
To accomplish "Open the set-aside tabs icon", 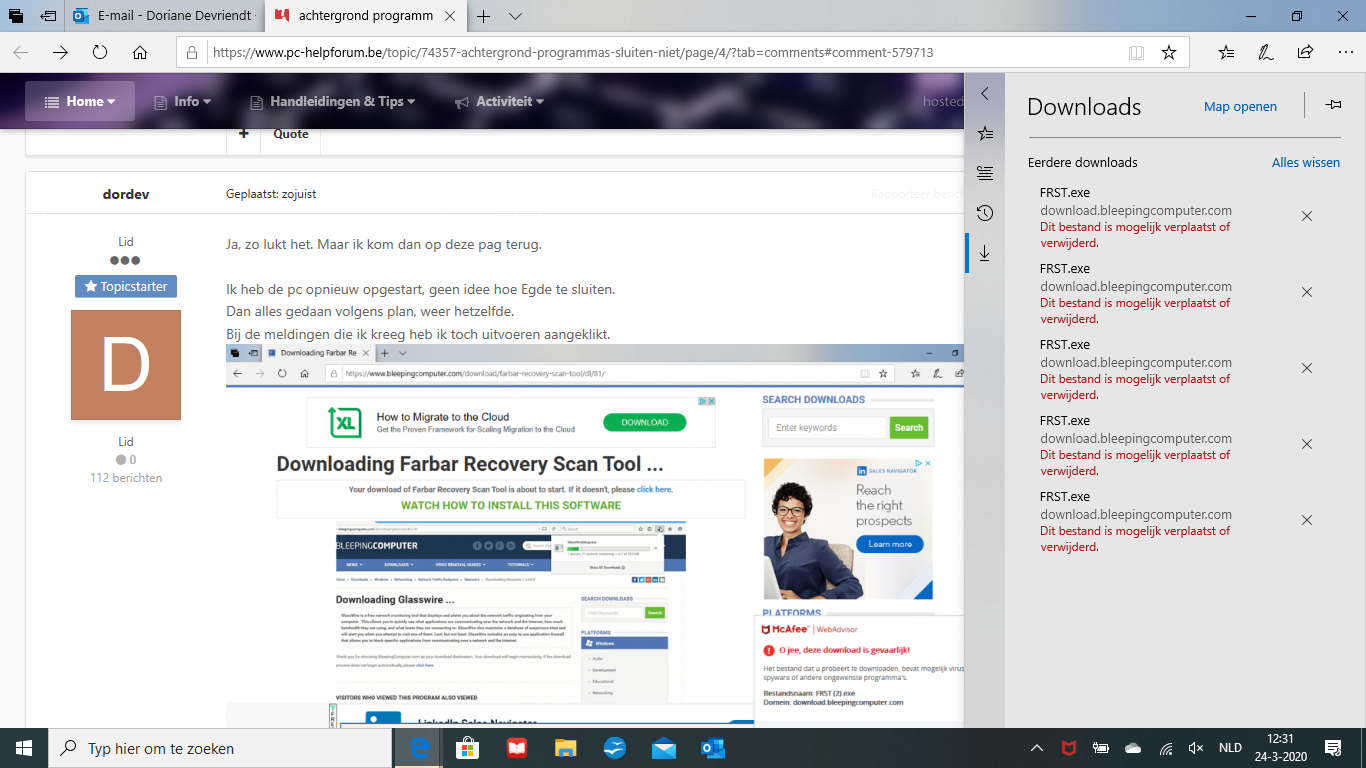I will pyautogui.click(x=16, y=16).
